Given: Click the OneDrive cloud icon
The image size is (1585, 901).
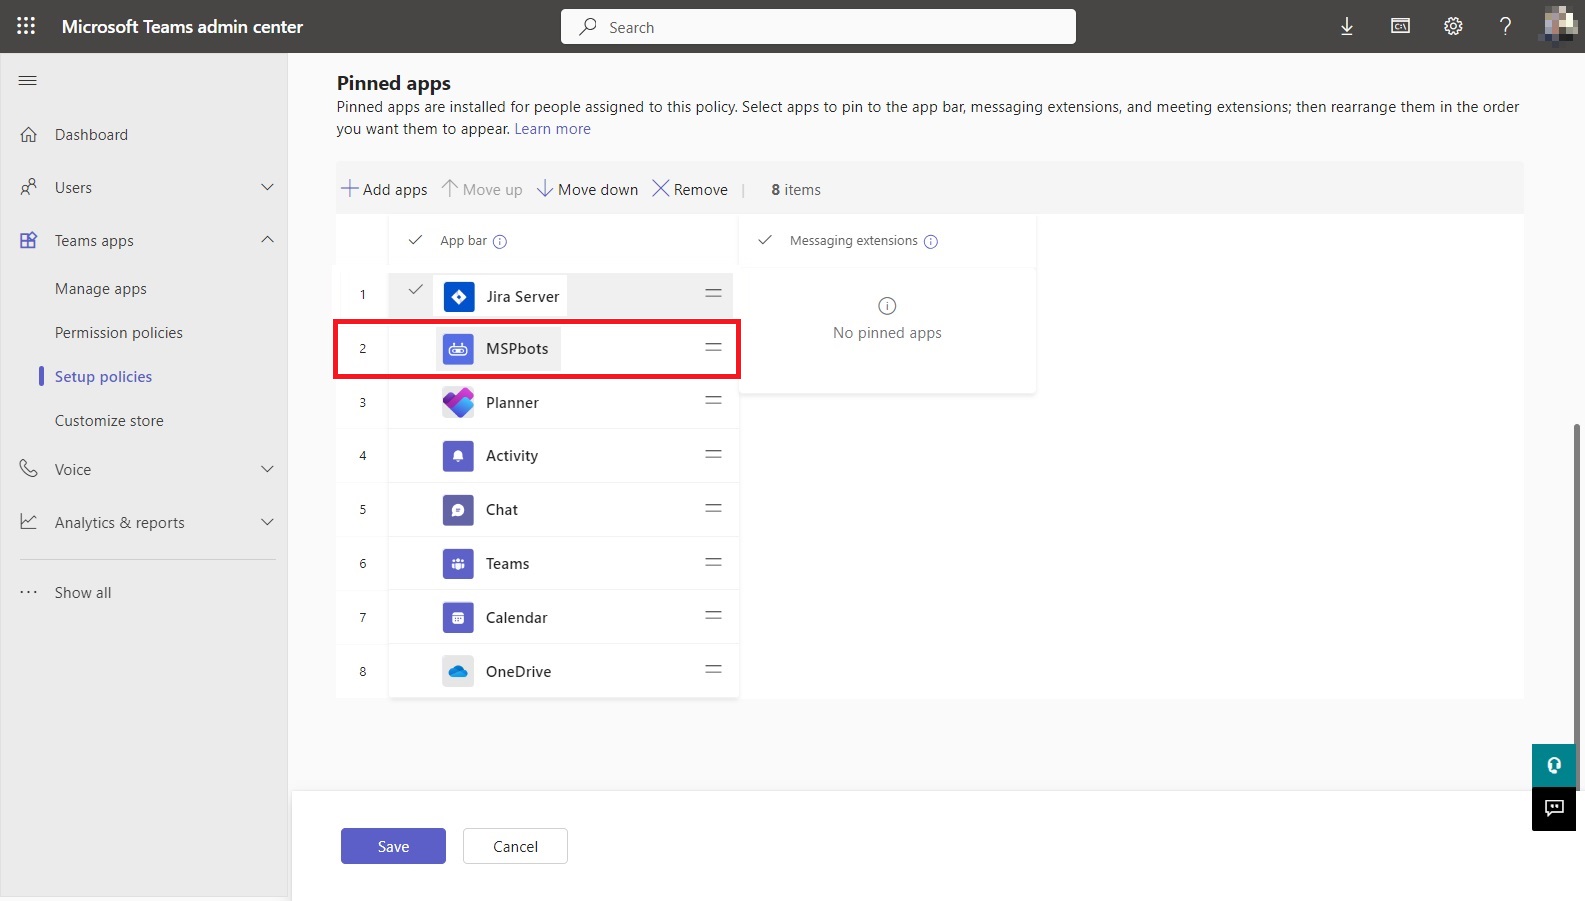Looking at the screenshot, I should pyautogui.click(x=458, y=672).
